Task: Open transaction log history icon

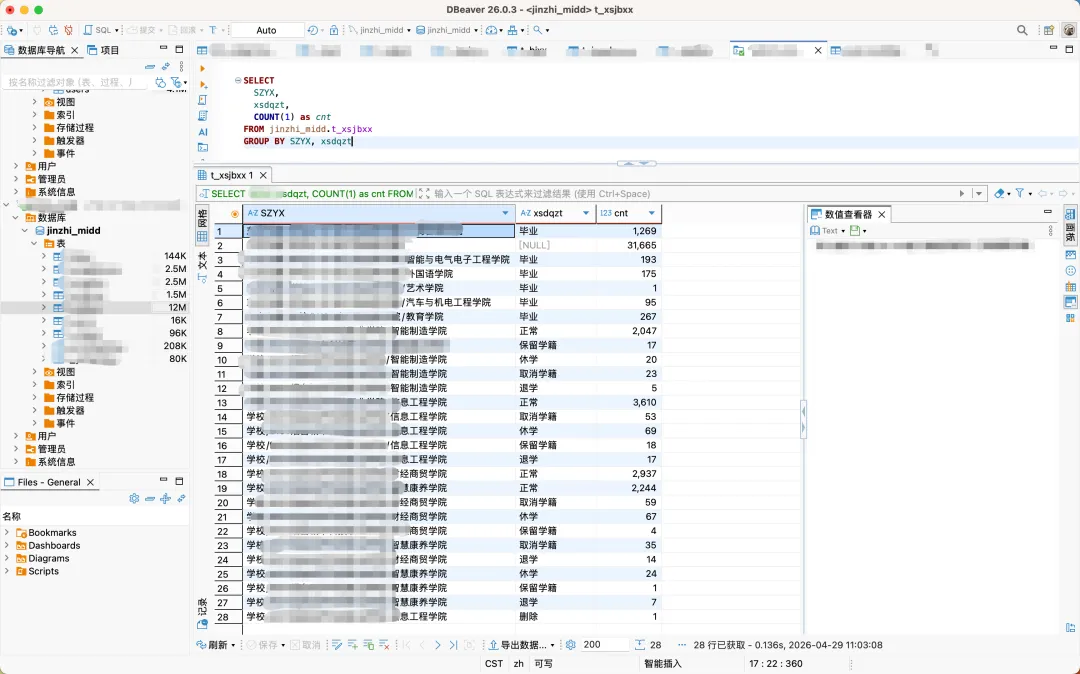Action: [x=314, y=30]
